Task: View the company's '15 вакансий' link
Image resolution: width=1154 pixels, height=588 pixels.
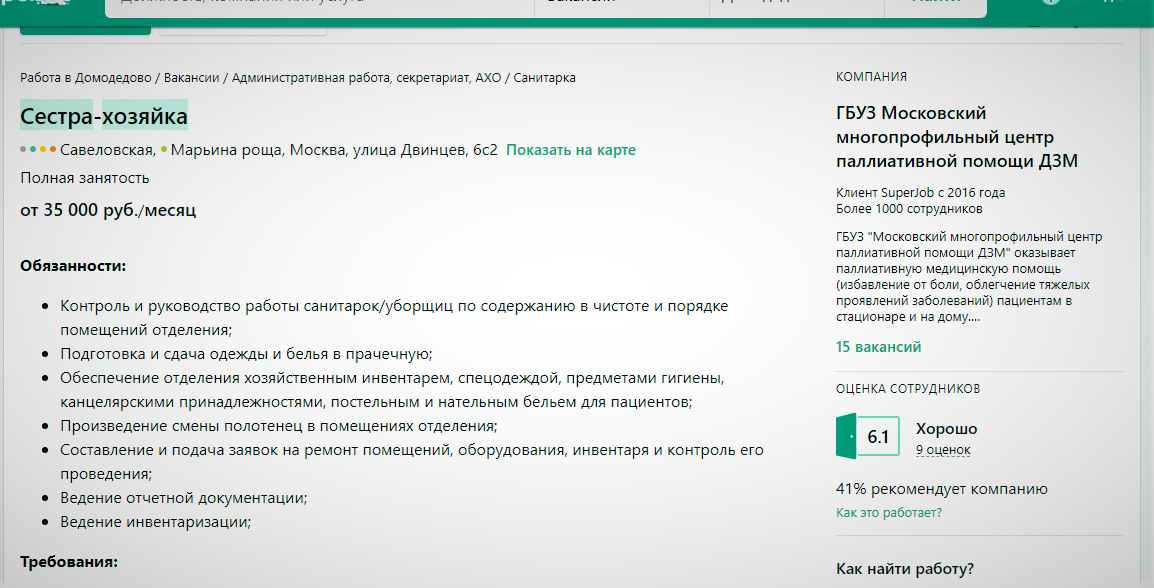Action: pyautogui.click(x=878, y=347)
